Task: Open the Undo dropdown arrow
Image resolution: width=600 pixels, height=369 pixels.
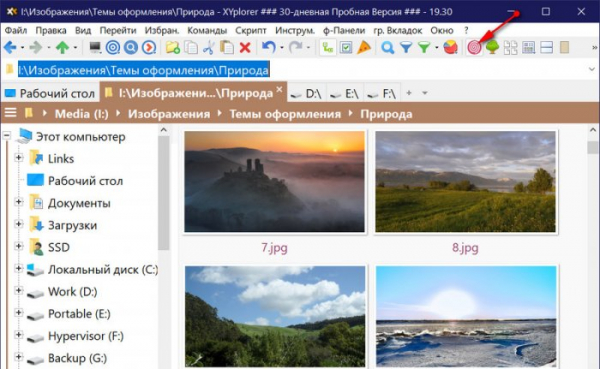Action: (282, 48)
